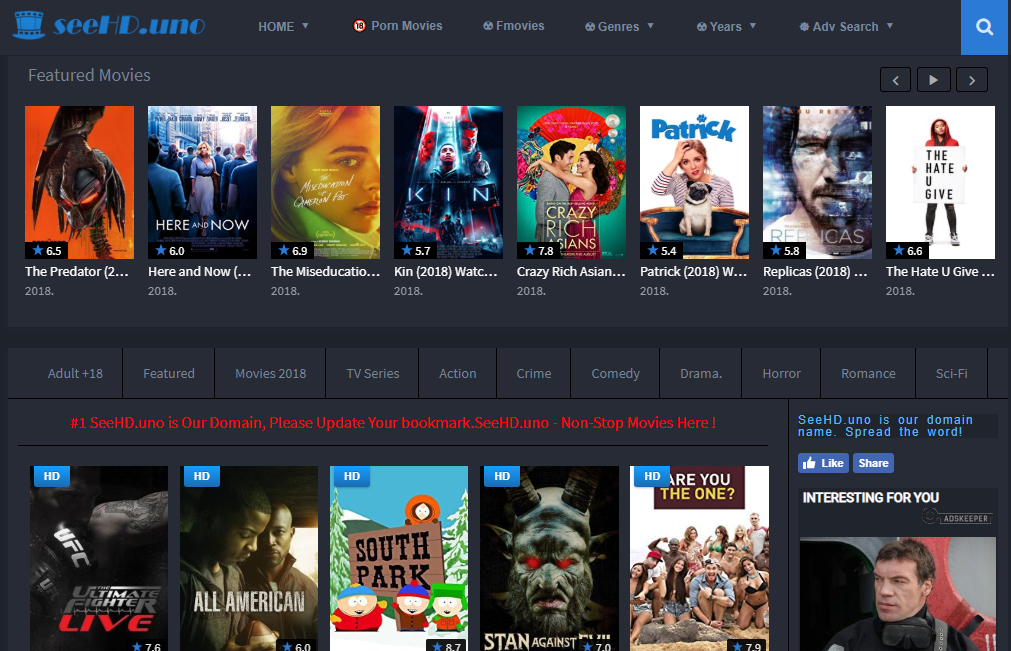
Task: Switch to the Horror tab
Action: tap(781, 373)
